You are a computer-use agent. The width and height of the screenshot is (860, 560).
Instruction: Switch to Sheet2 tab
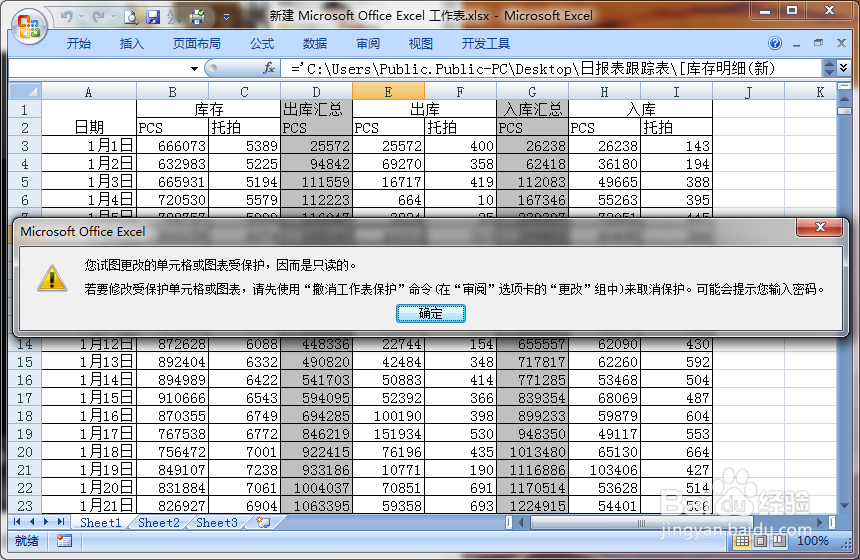click(159, 522)
